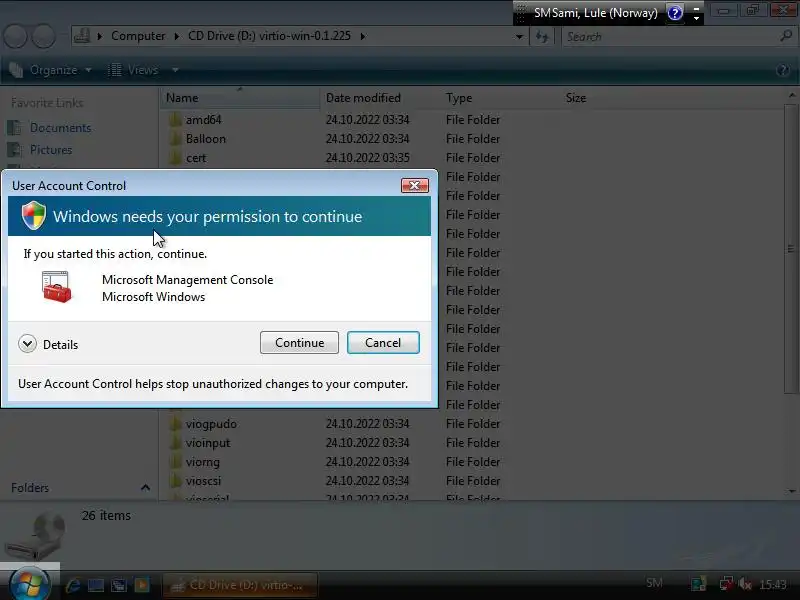This screenshot has height=600, width=800.
Task: Open the Windows Start orb
Action: (30, 583)
